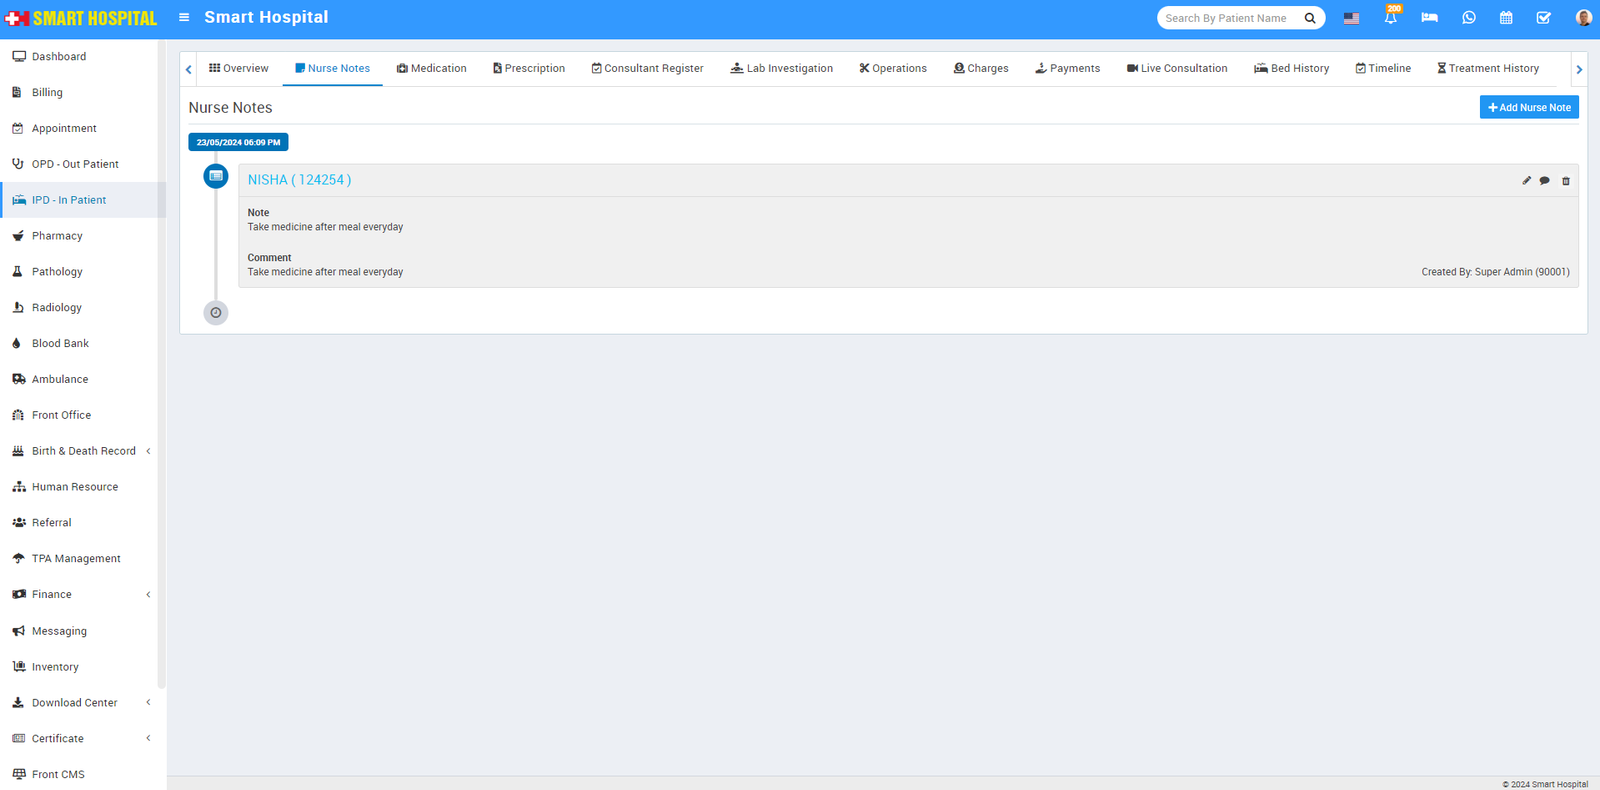Delete the nurse note with trash icon
This screenshot has width=1600, height=790.
click(x=1566, y=181)
